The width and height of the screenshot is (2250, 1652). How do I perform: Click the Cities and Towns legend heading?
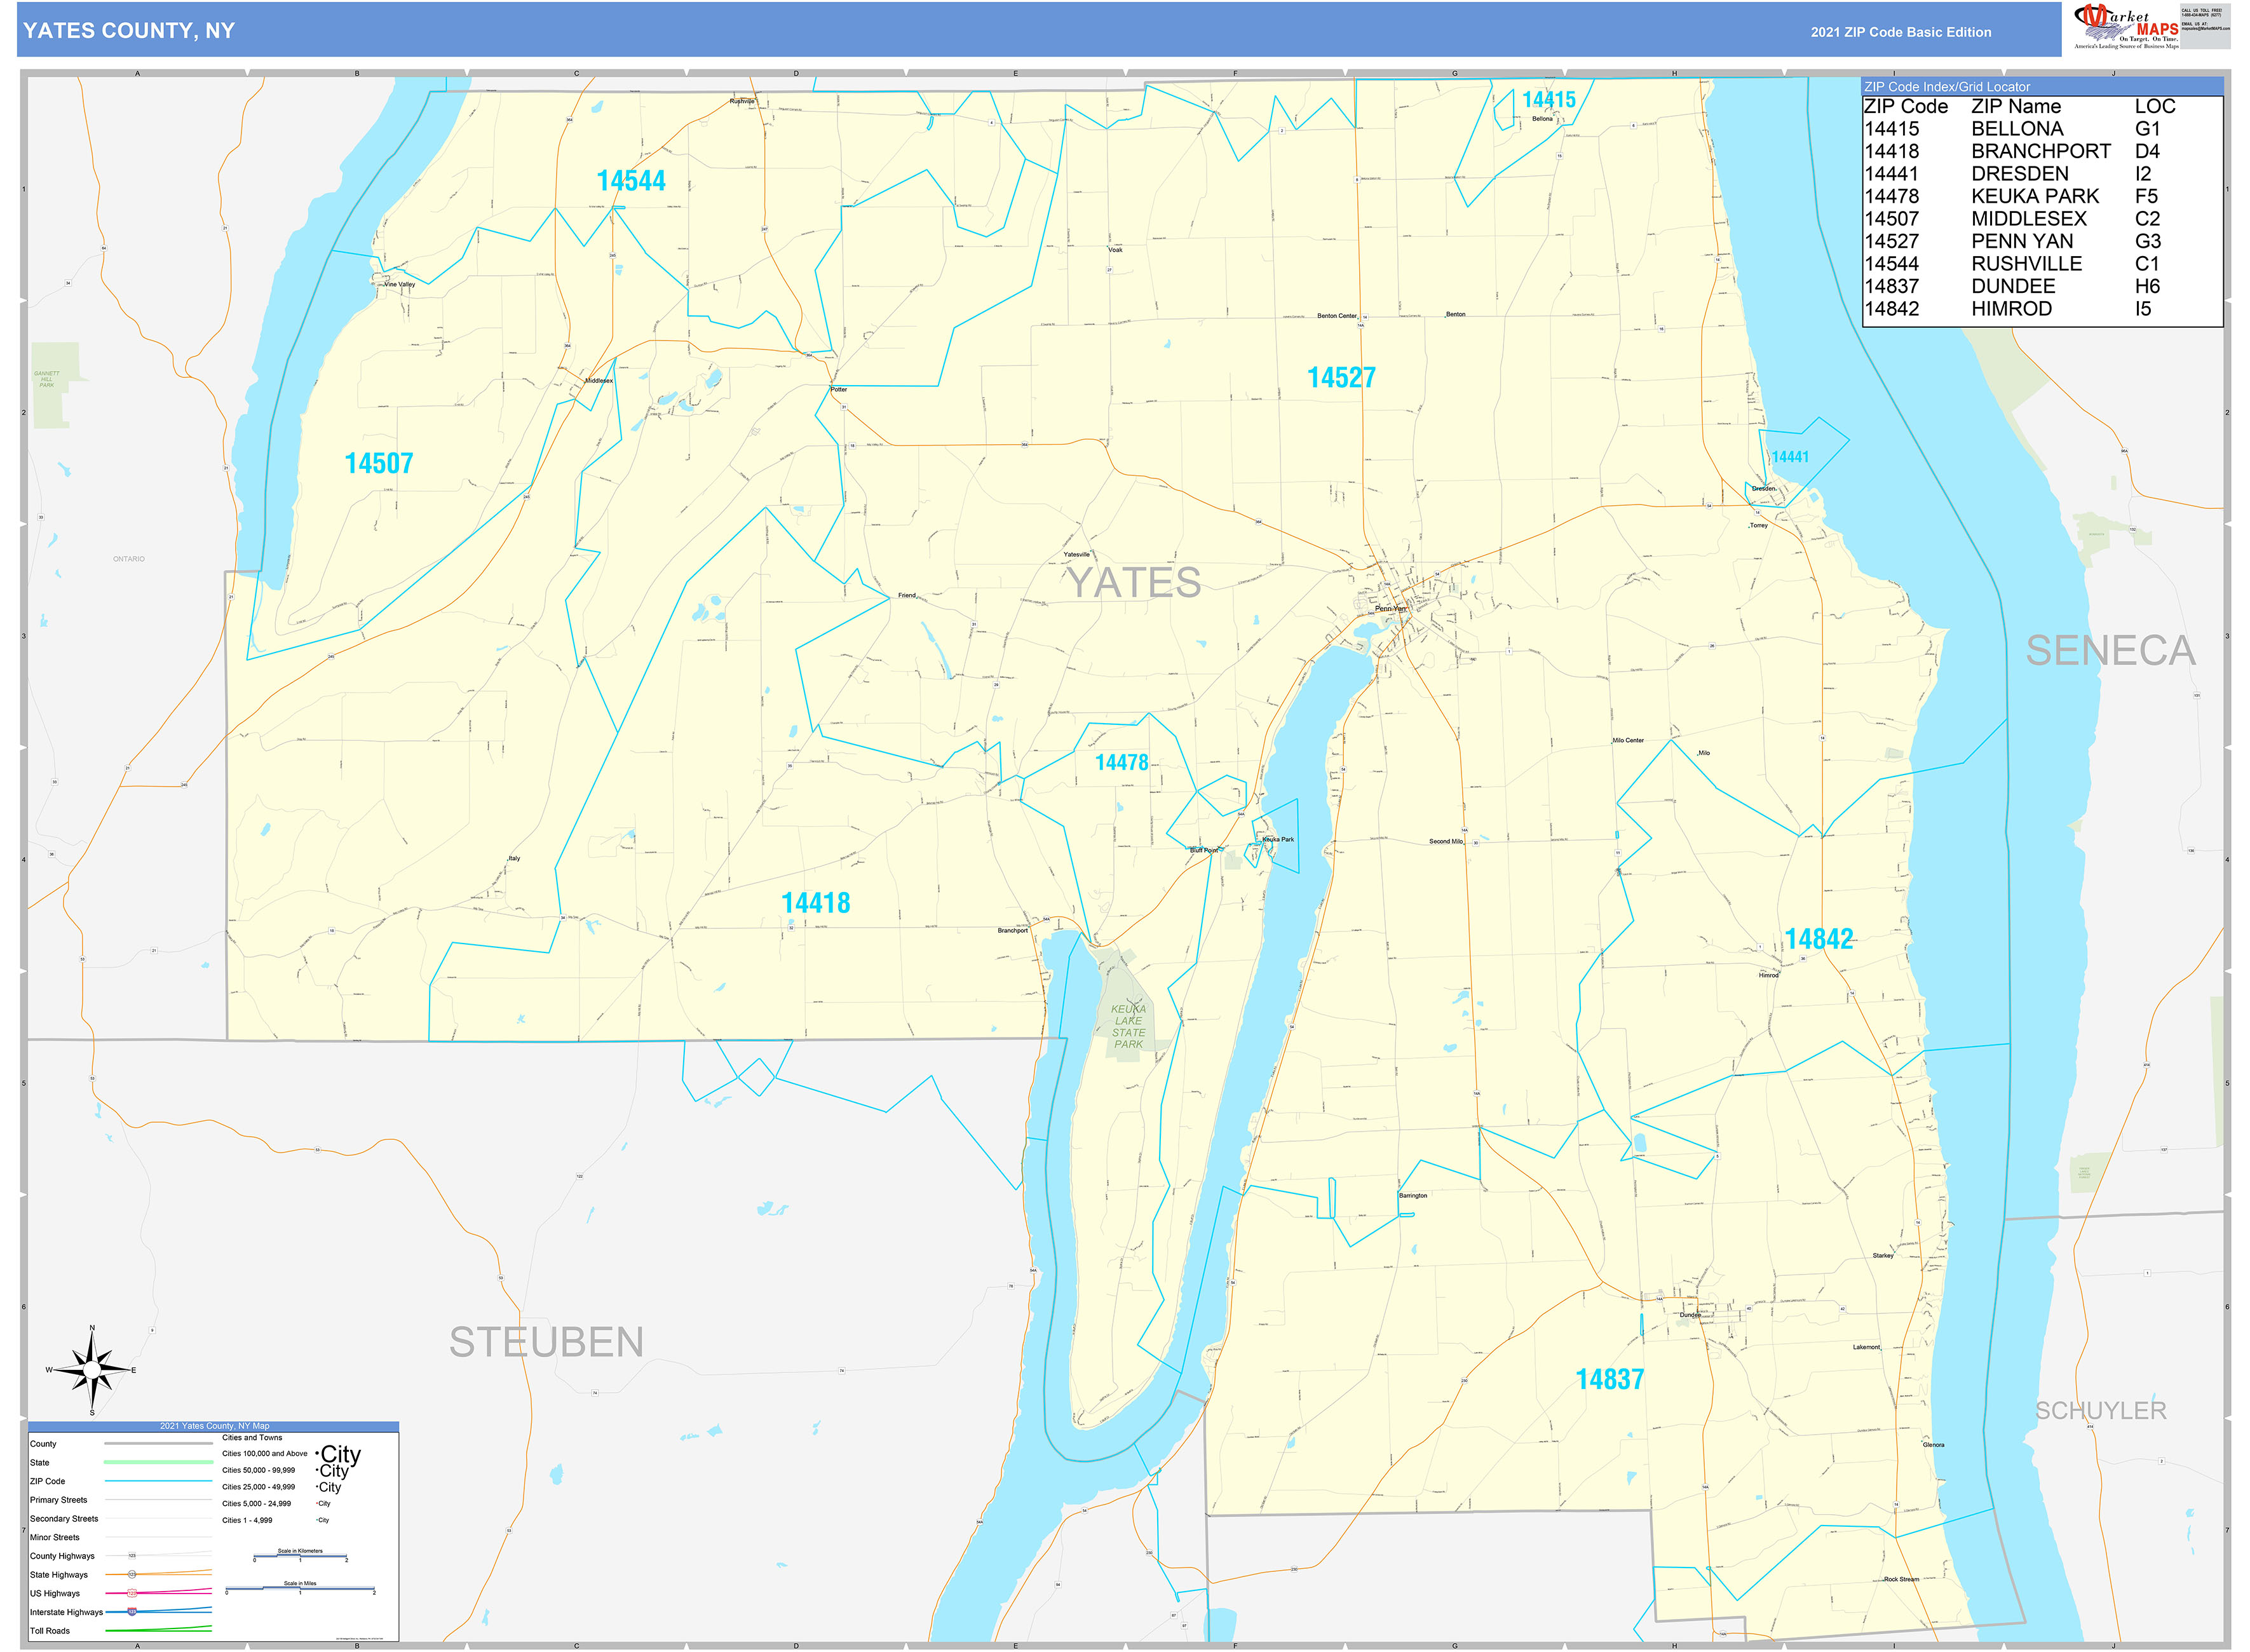click(253, 1438)
